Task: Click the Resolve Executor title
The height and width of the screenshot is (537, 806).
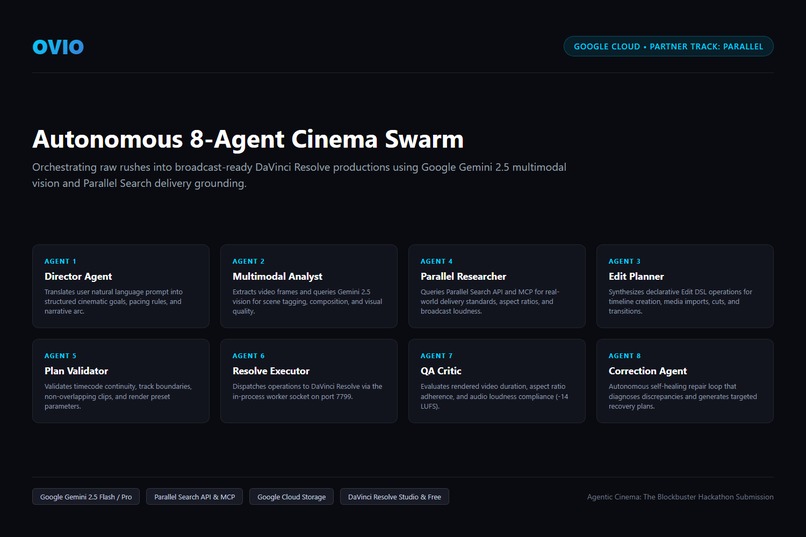Action: click(x=271, y=371)
